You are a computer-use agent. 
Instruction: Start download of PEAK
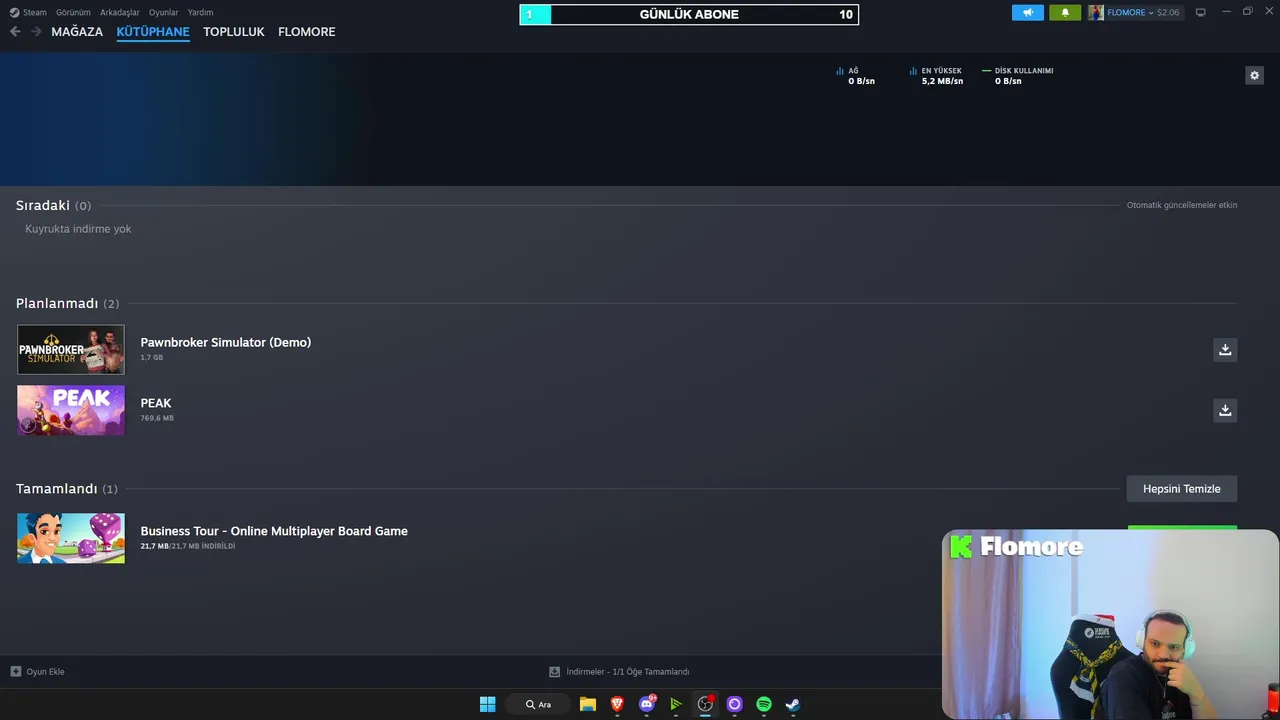(1224, 410)
